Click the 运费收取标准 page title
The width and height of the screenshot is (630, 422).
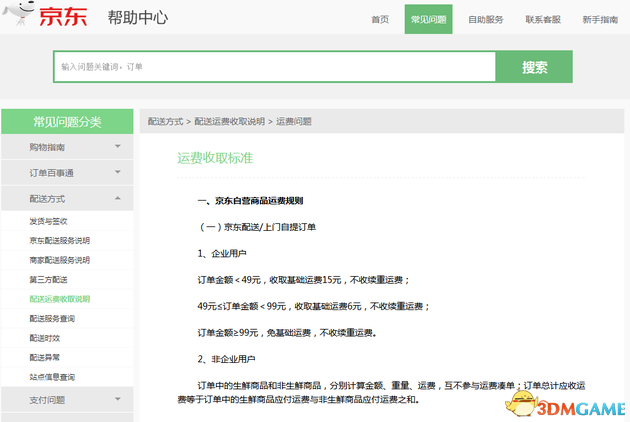click(x=215, y=158)
